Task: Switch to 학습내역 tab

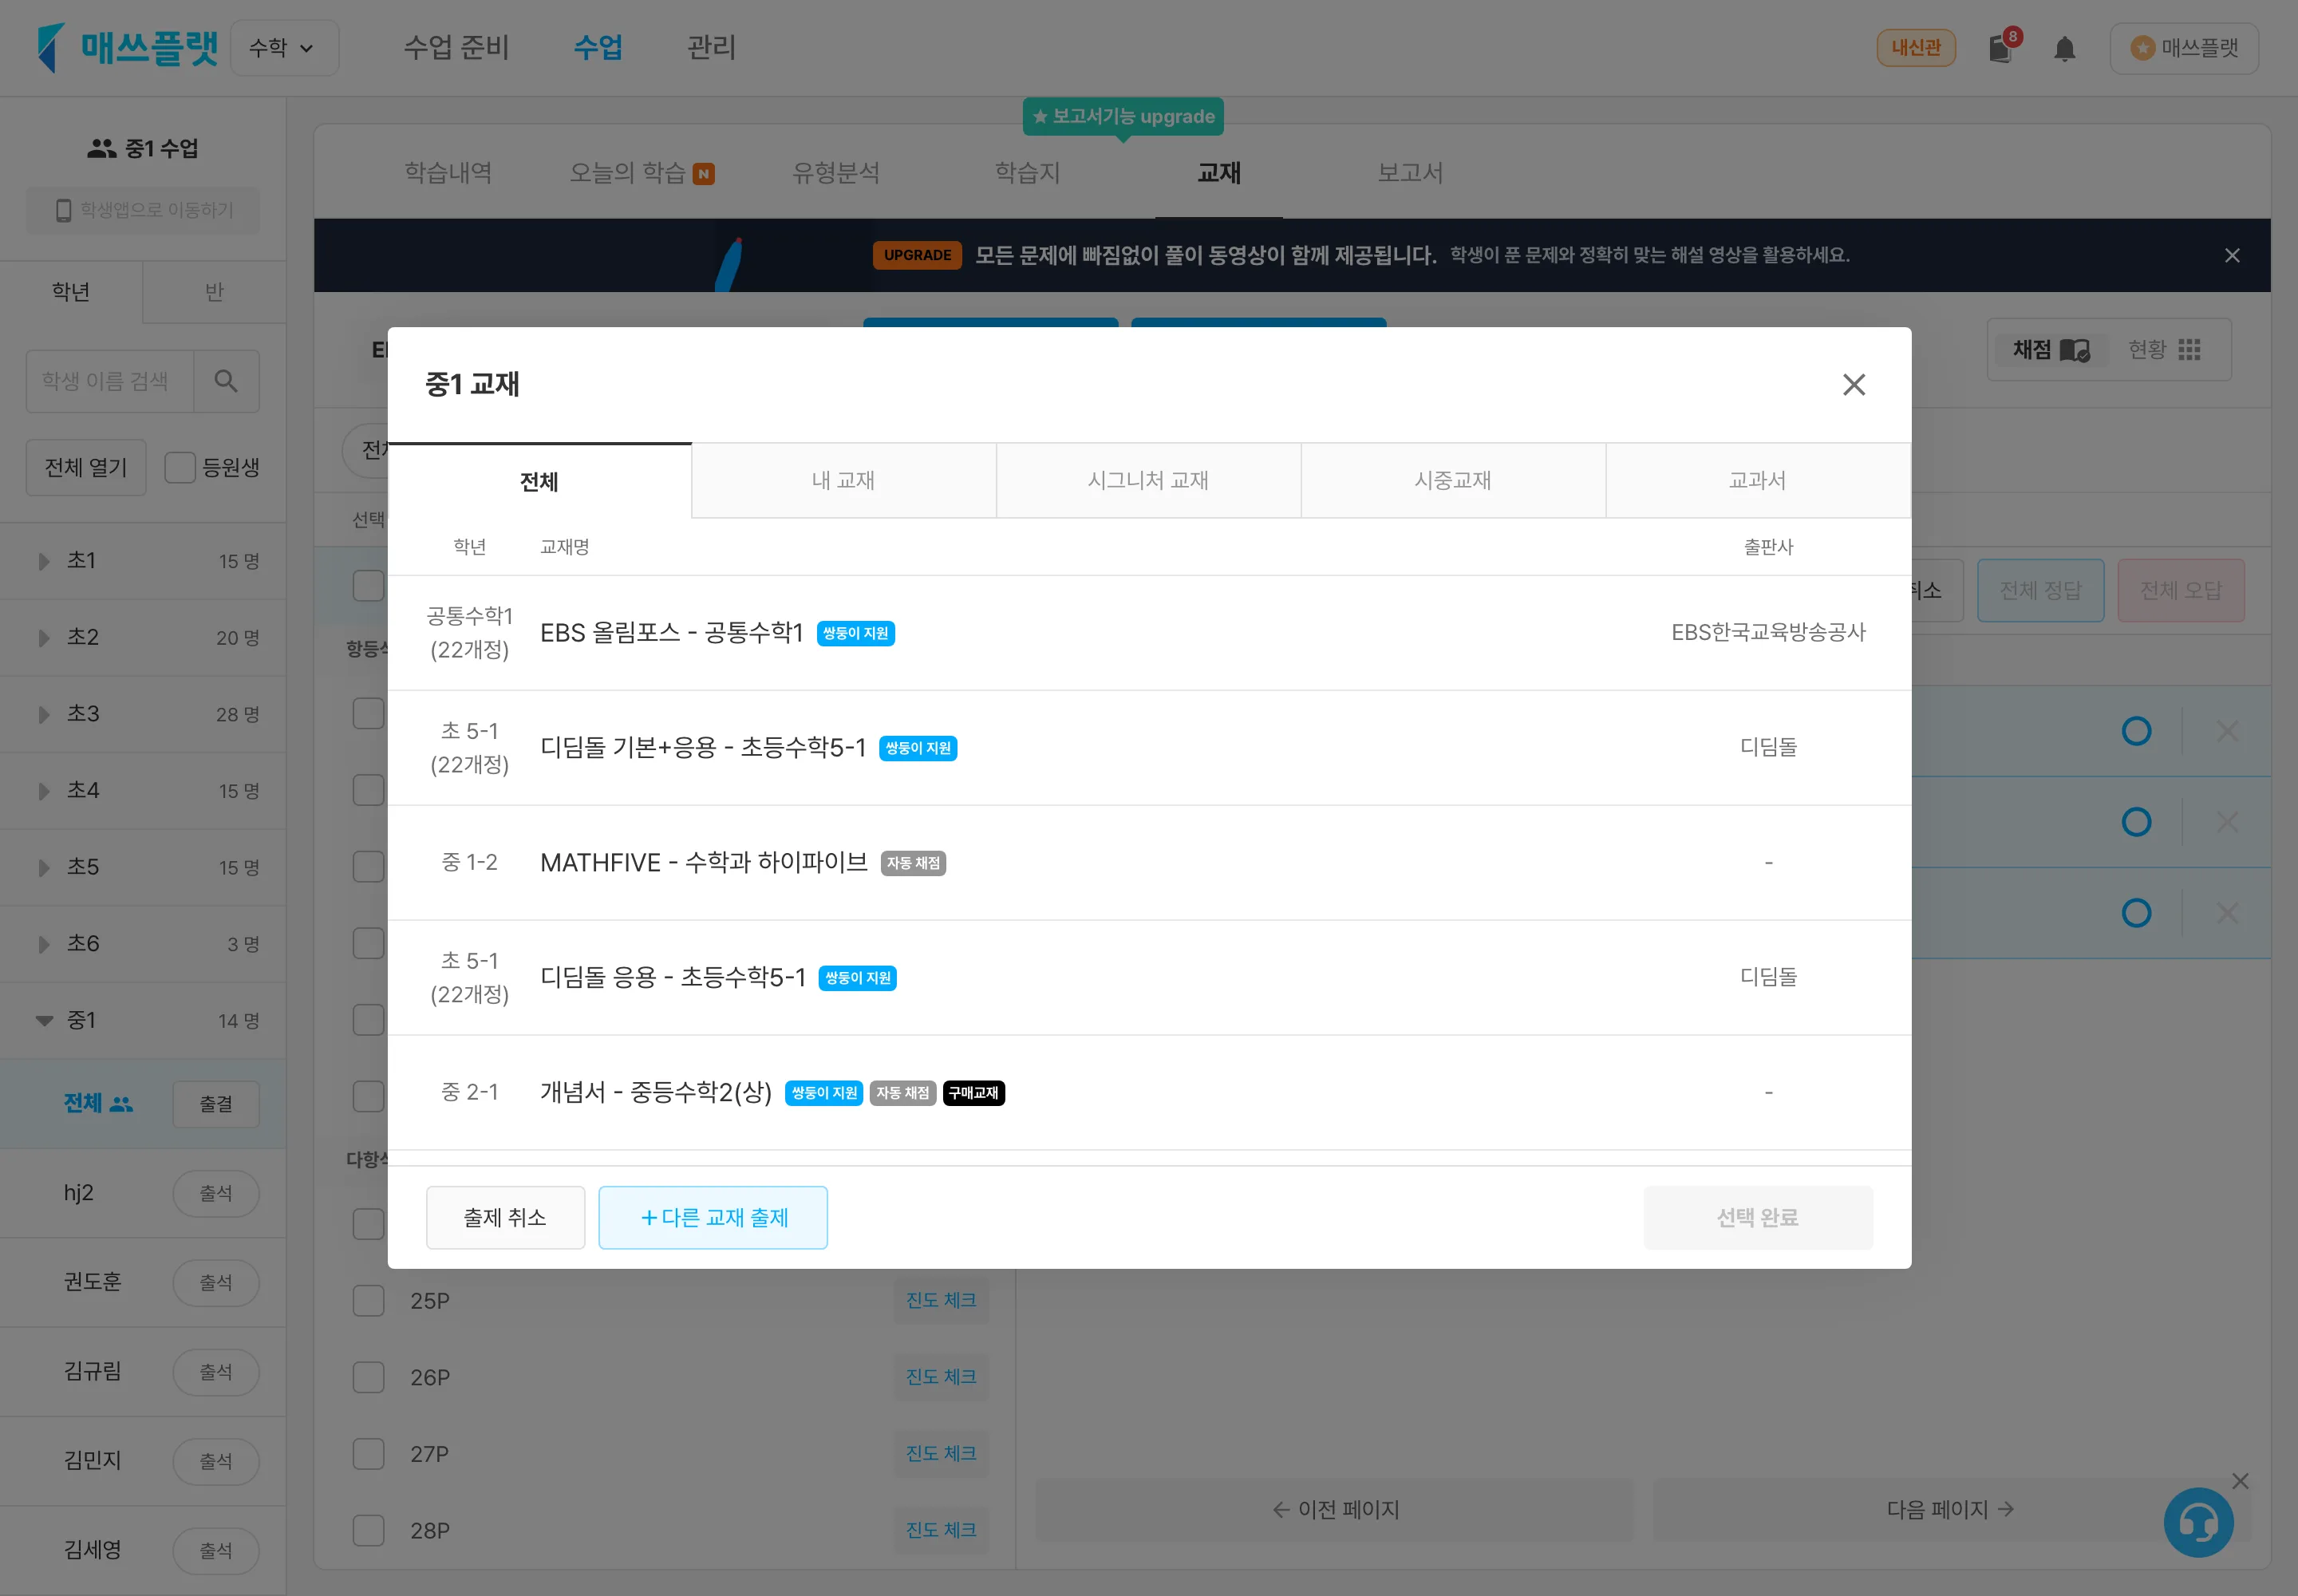Action: pyautogui.click(x=448, y=173)
